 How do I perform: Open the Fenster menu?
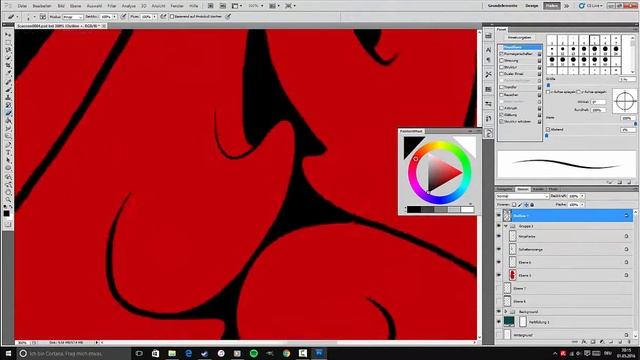pyautogui.click(x=177, y=6)
